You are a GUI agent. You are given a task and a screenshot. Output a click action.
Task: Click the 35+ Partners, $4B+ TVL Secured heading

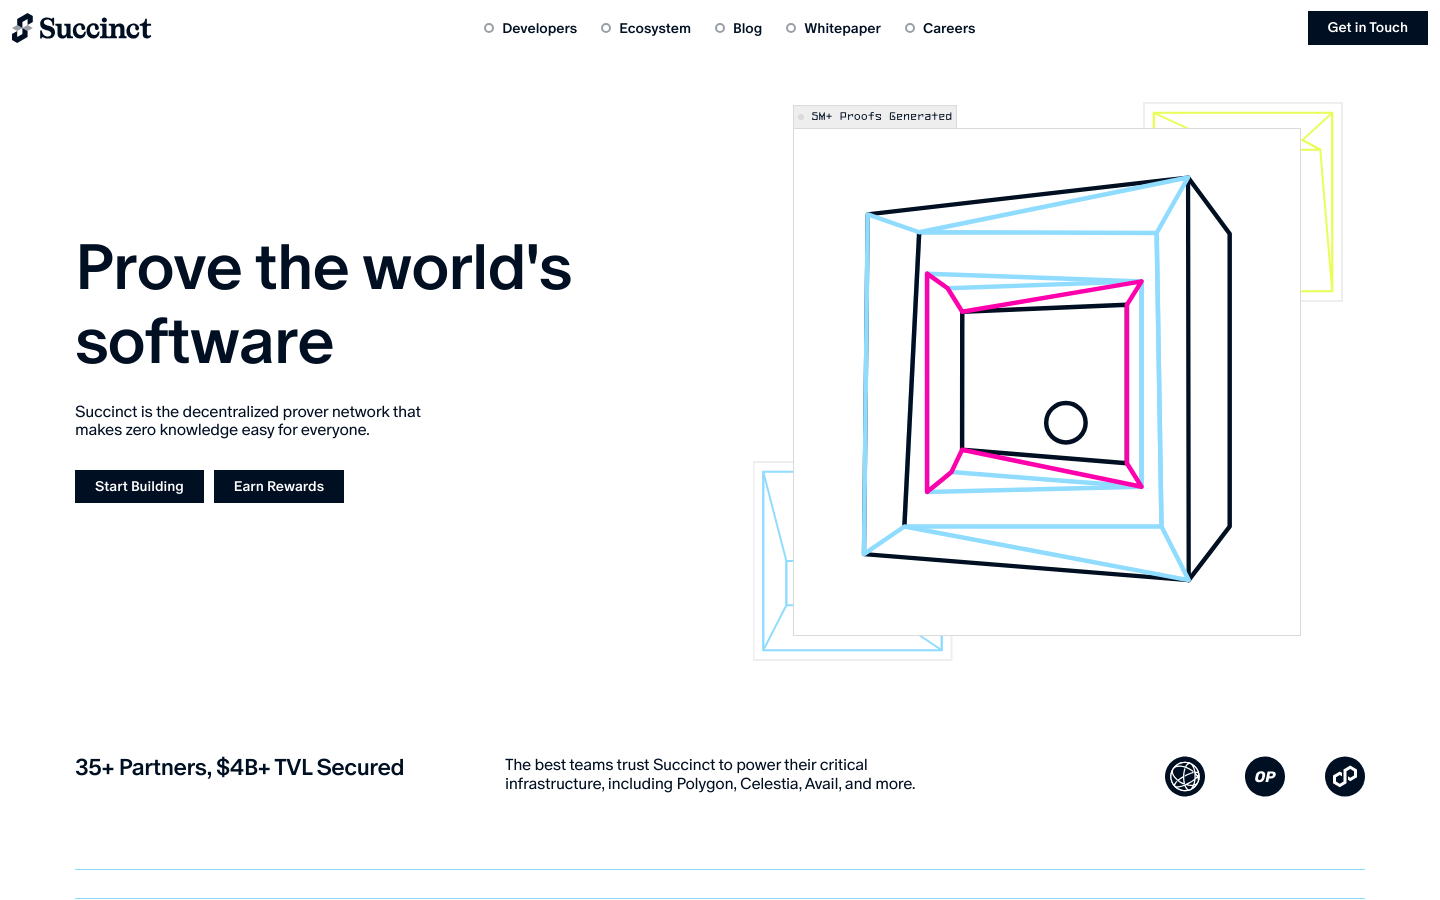click(239, 768)
